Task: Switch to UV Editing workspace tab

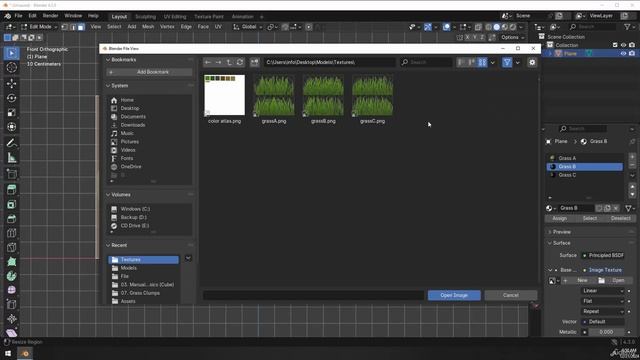Action: (x=175, y=17)
